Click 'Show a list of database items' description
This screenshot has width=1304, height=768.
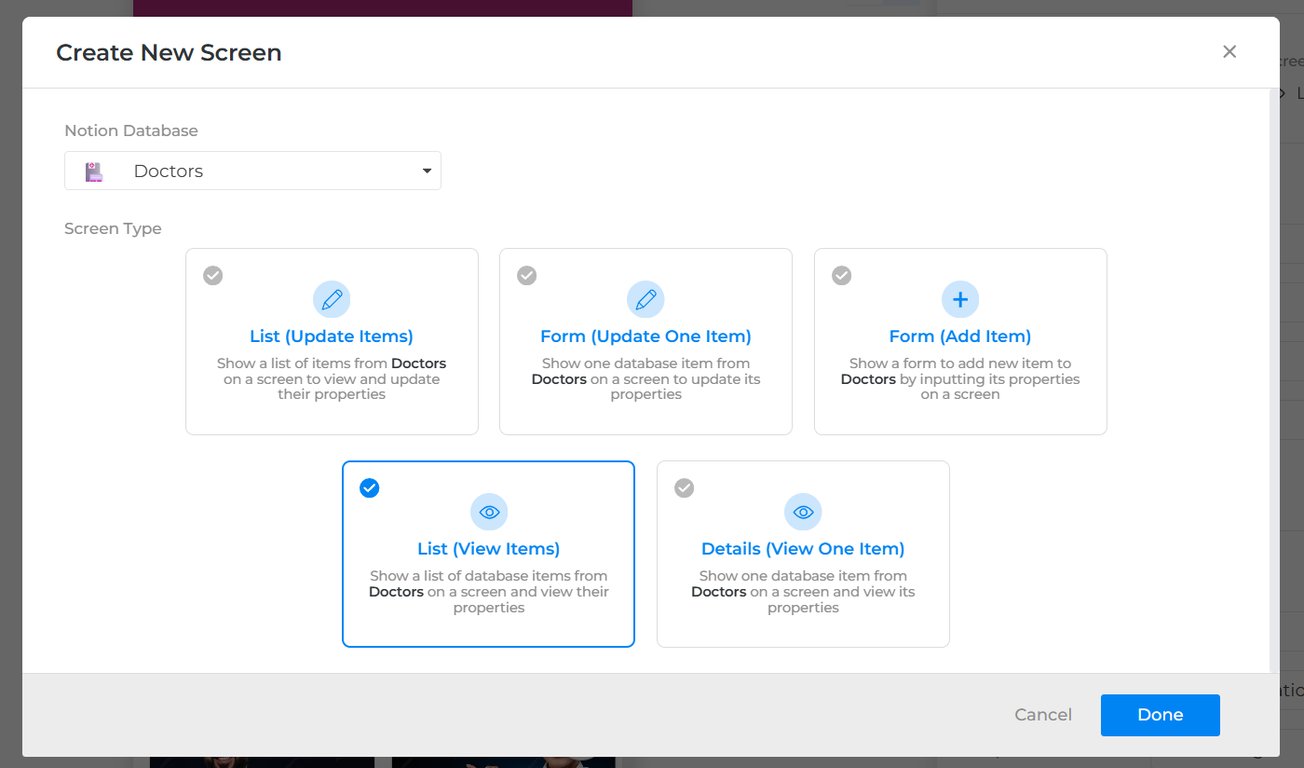(489, 592)
